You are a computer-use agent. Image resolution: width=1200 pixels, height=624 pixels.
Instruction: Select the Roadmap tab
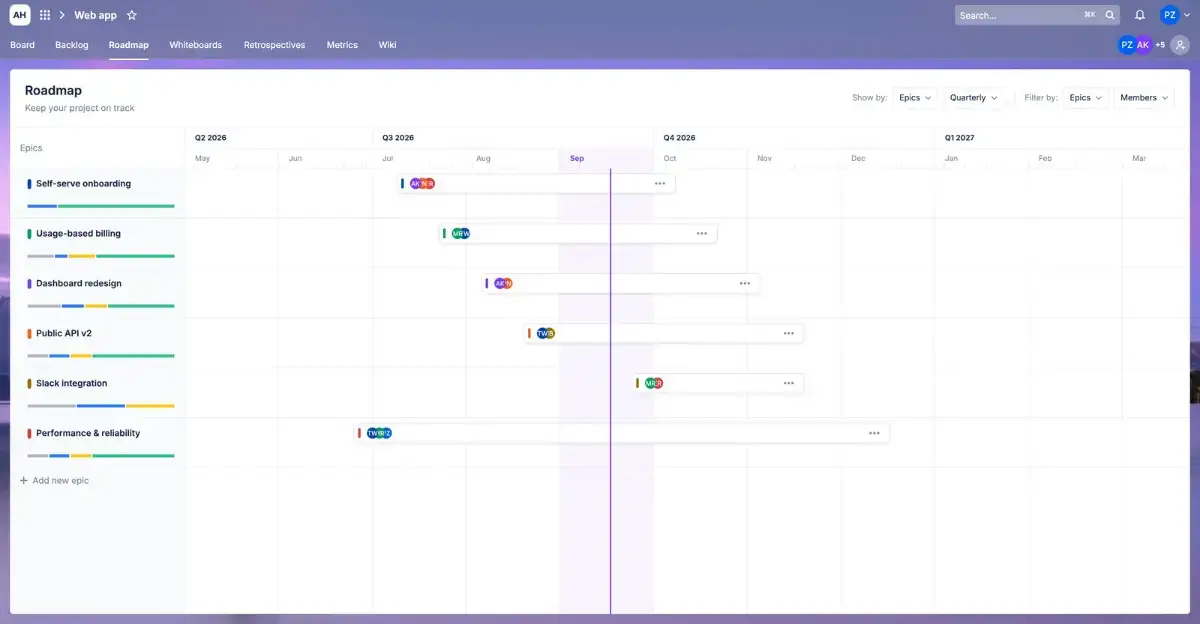tap(129, 45)
